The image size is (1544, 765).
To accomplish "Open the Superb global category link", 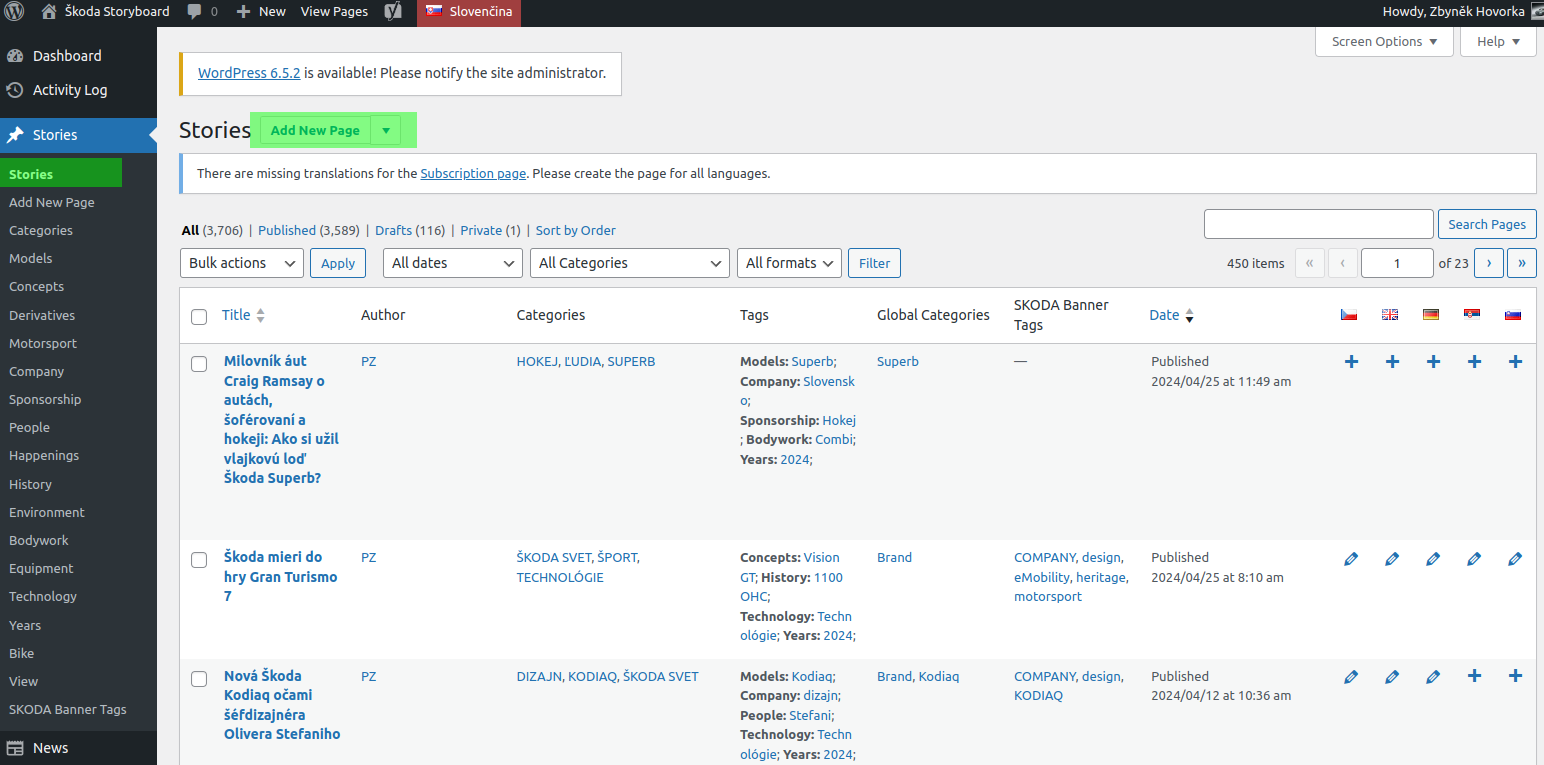I will pos(898,361).
